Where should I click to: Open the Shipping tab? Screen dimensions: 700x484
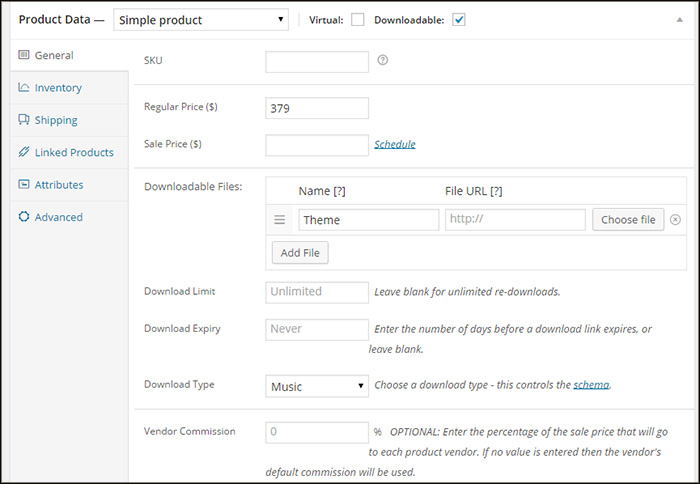[x=69, y=120]
